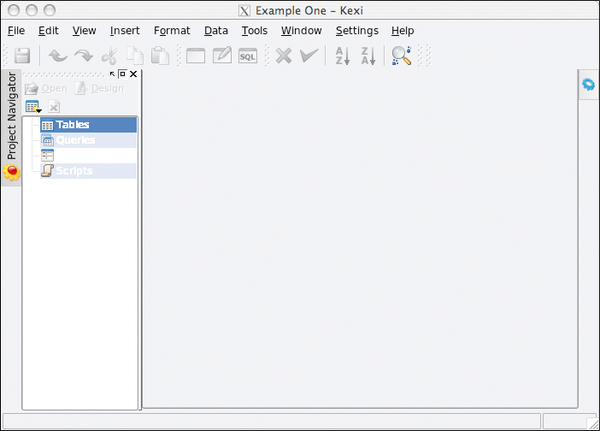The width and height of the screenshot is (600, 431).
Task: Select the Queries item in navigator tree
Action: [x=75, y=141]
